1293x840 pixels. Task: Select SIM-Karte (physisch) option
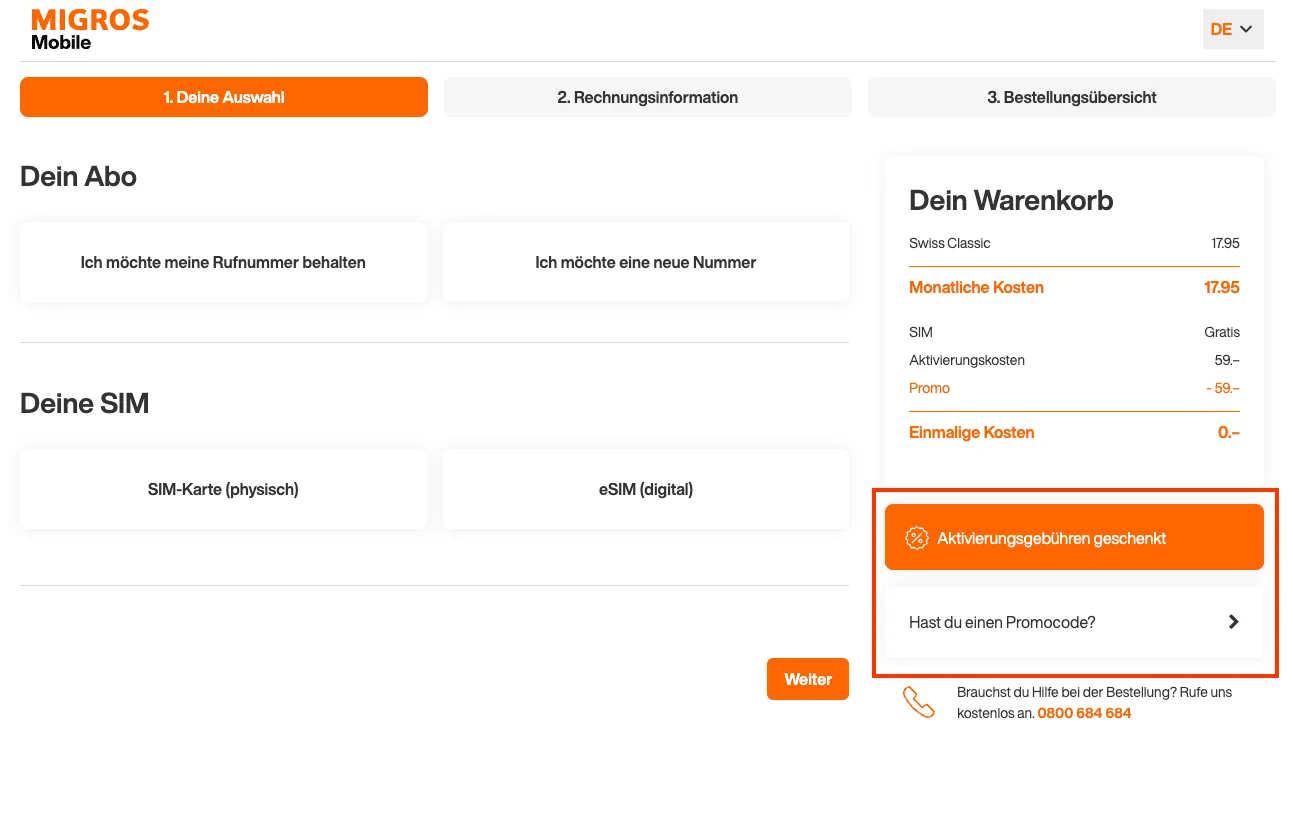click(223, 489)
